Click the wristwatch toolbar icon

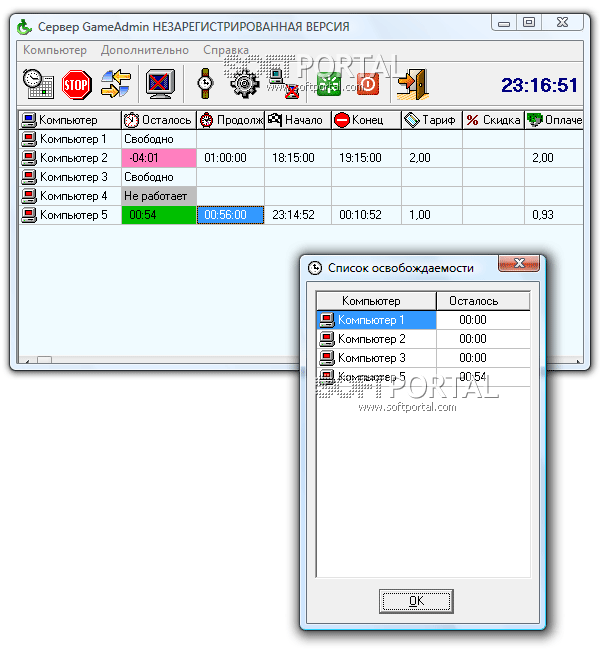tap(205, 84)
